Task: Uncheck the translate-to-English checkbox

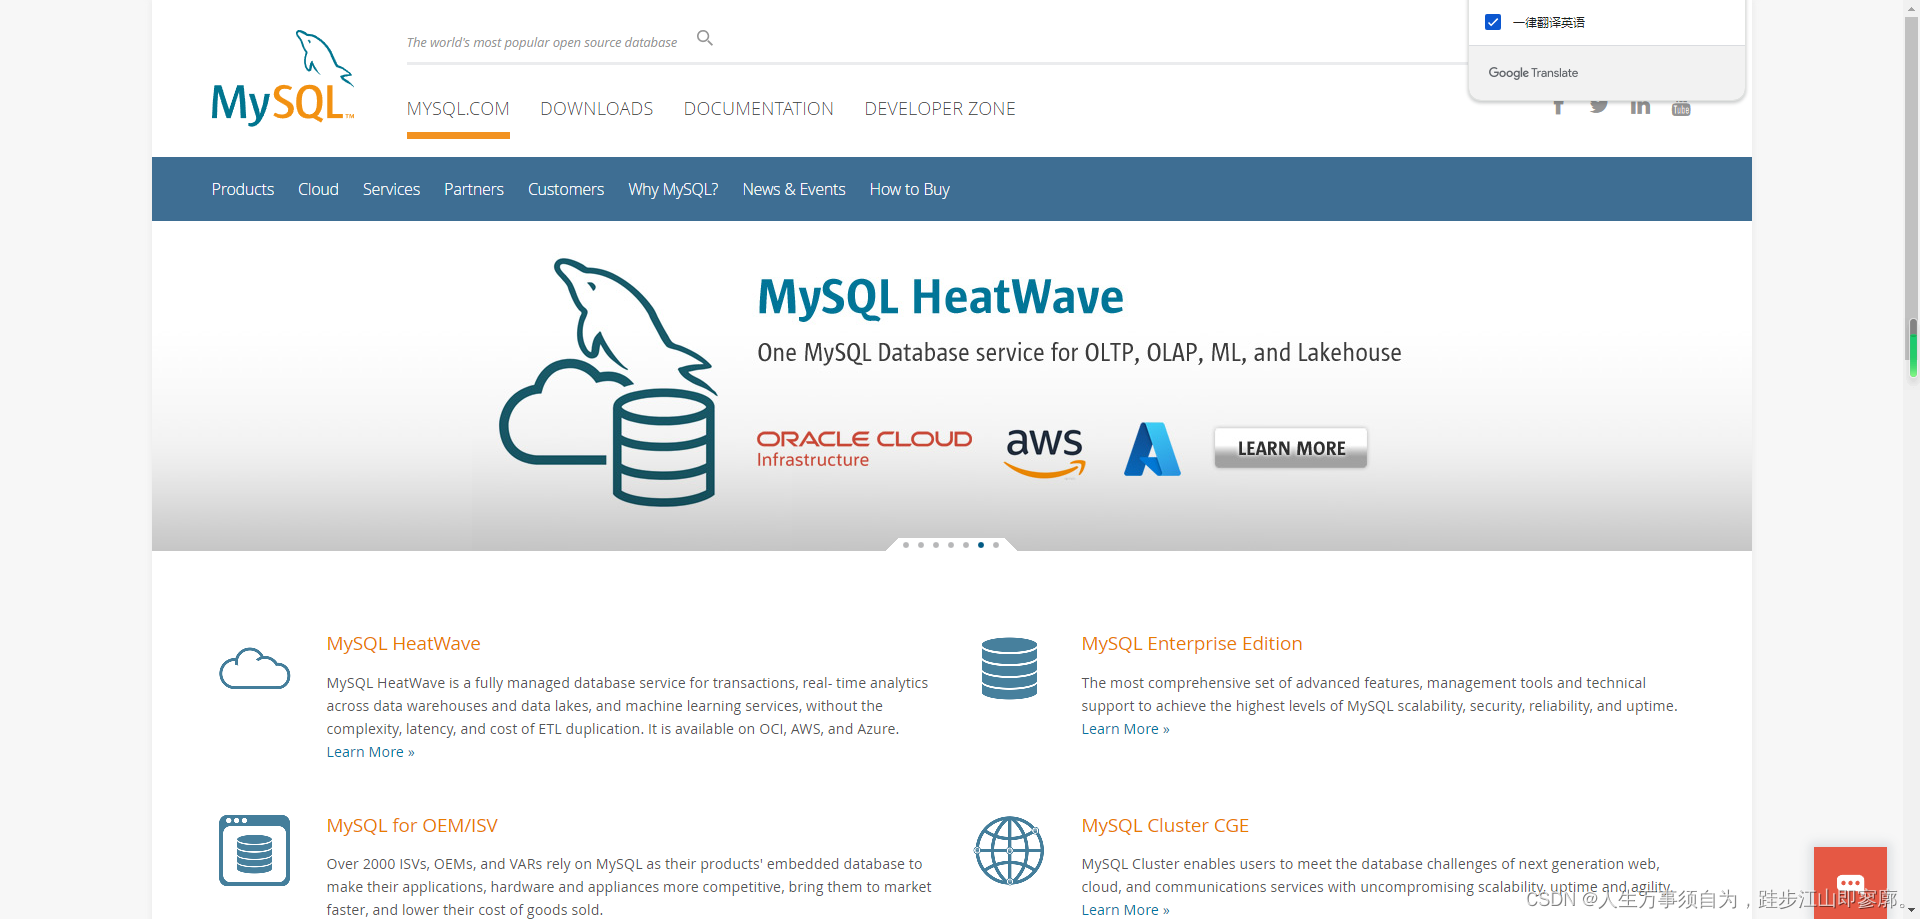Action: (x=1492, y=21)
